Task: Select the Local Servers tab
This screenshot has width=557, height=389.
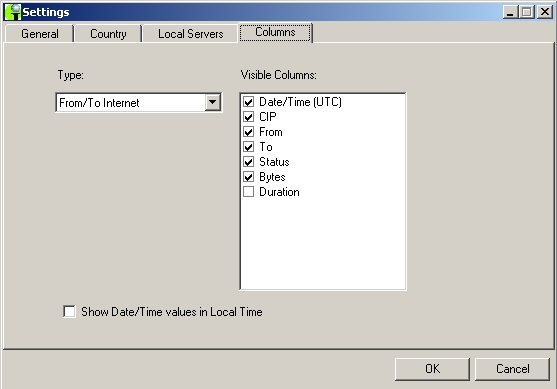Action: pyautogui.click(x=190, y=34)
